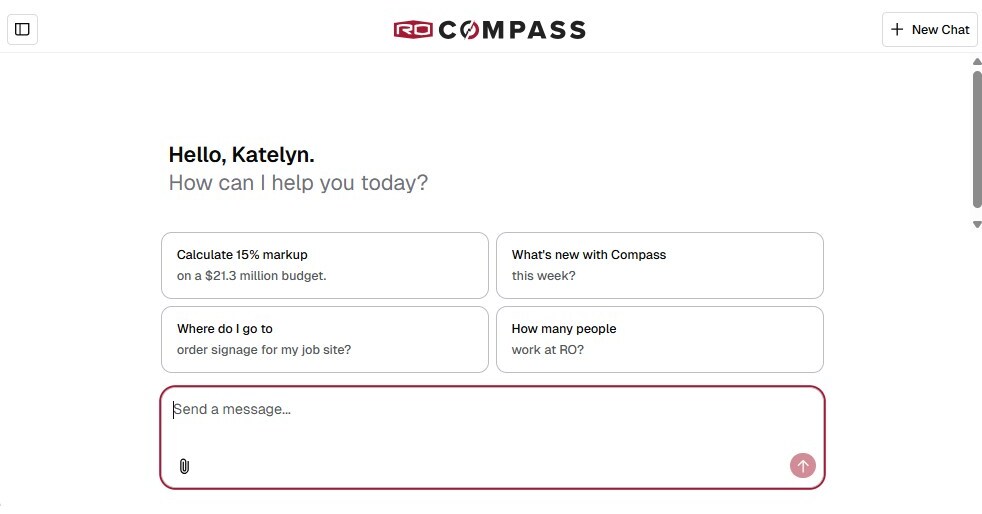The image size is (982, 514).
Task: Click the scrollbar track below the thumb
Action: 977,213
